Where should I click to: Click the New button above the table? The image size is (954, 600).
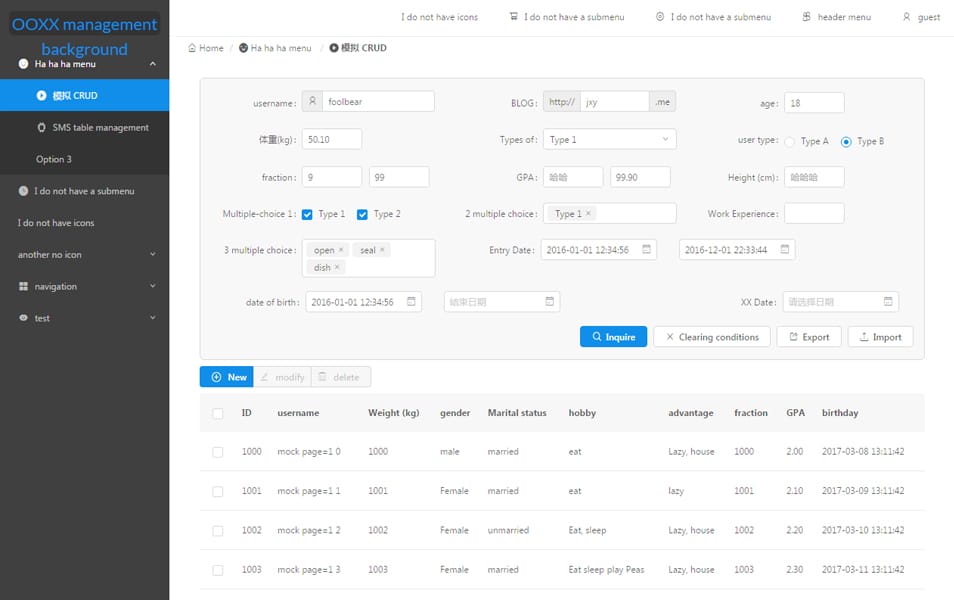226,377
